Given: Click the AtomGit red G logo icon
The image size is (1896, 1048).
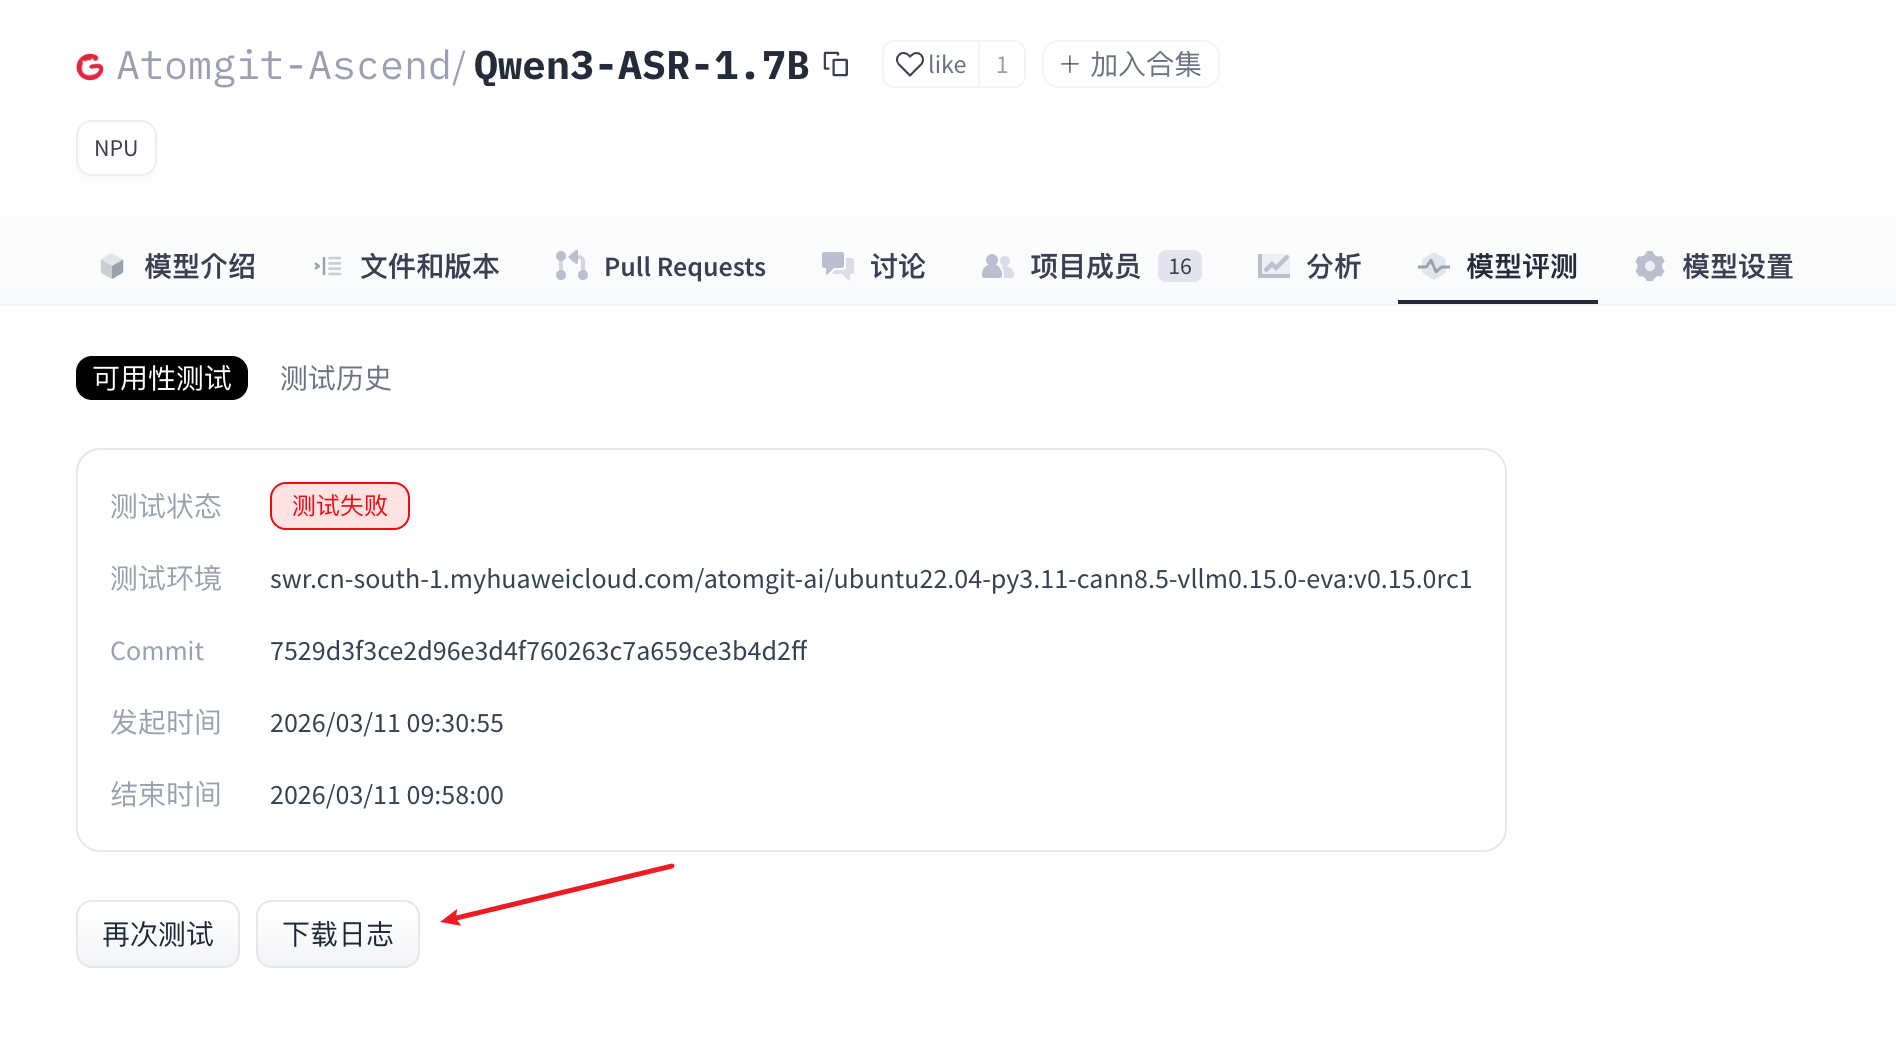Looking at the screenshot, I should pos(90,67).
